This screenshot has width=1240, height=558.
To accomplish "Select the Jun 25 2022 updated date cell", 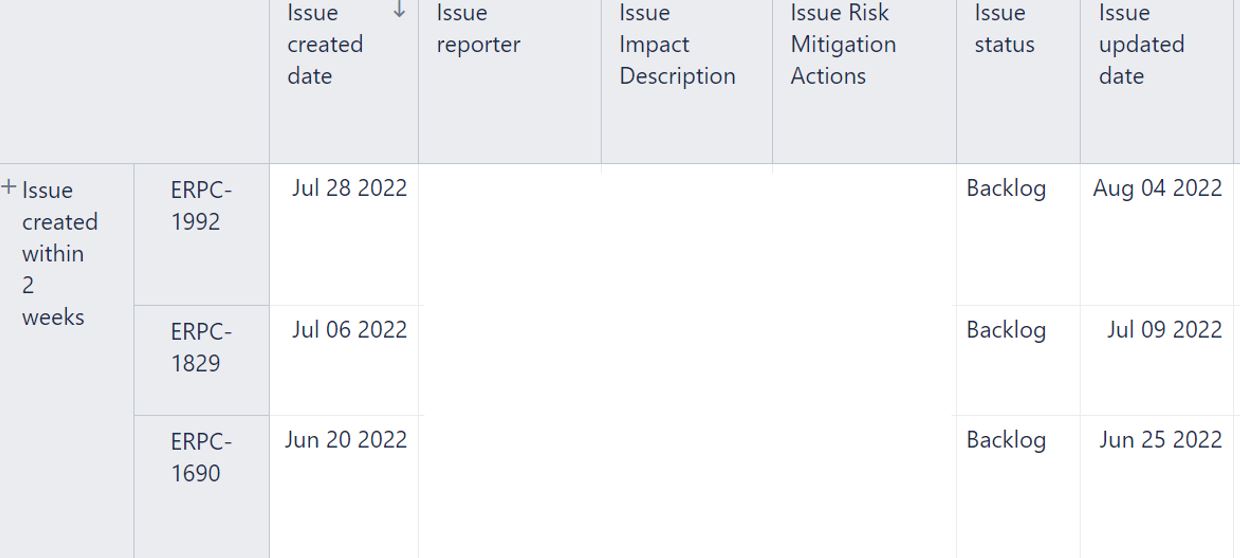I will coord(1157,487).
